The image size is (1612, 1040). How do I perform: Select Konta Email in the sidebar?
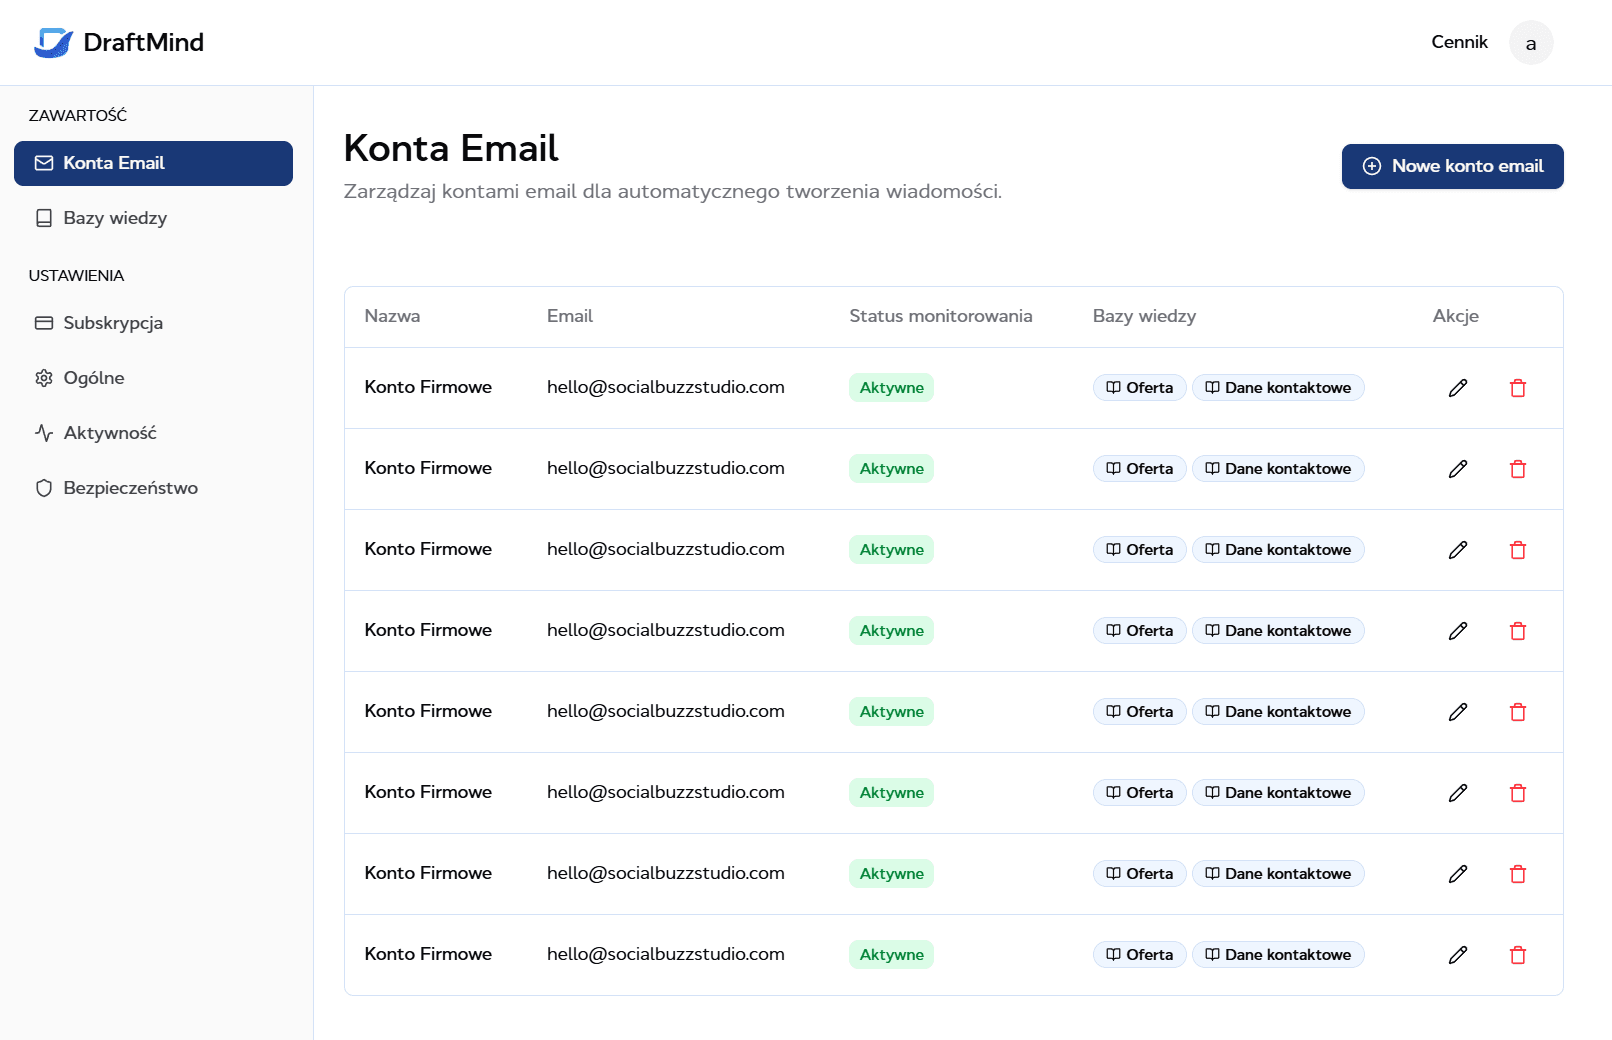pos(153,163)
